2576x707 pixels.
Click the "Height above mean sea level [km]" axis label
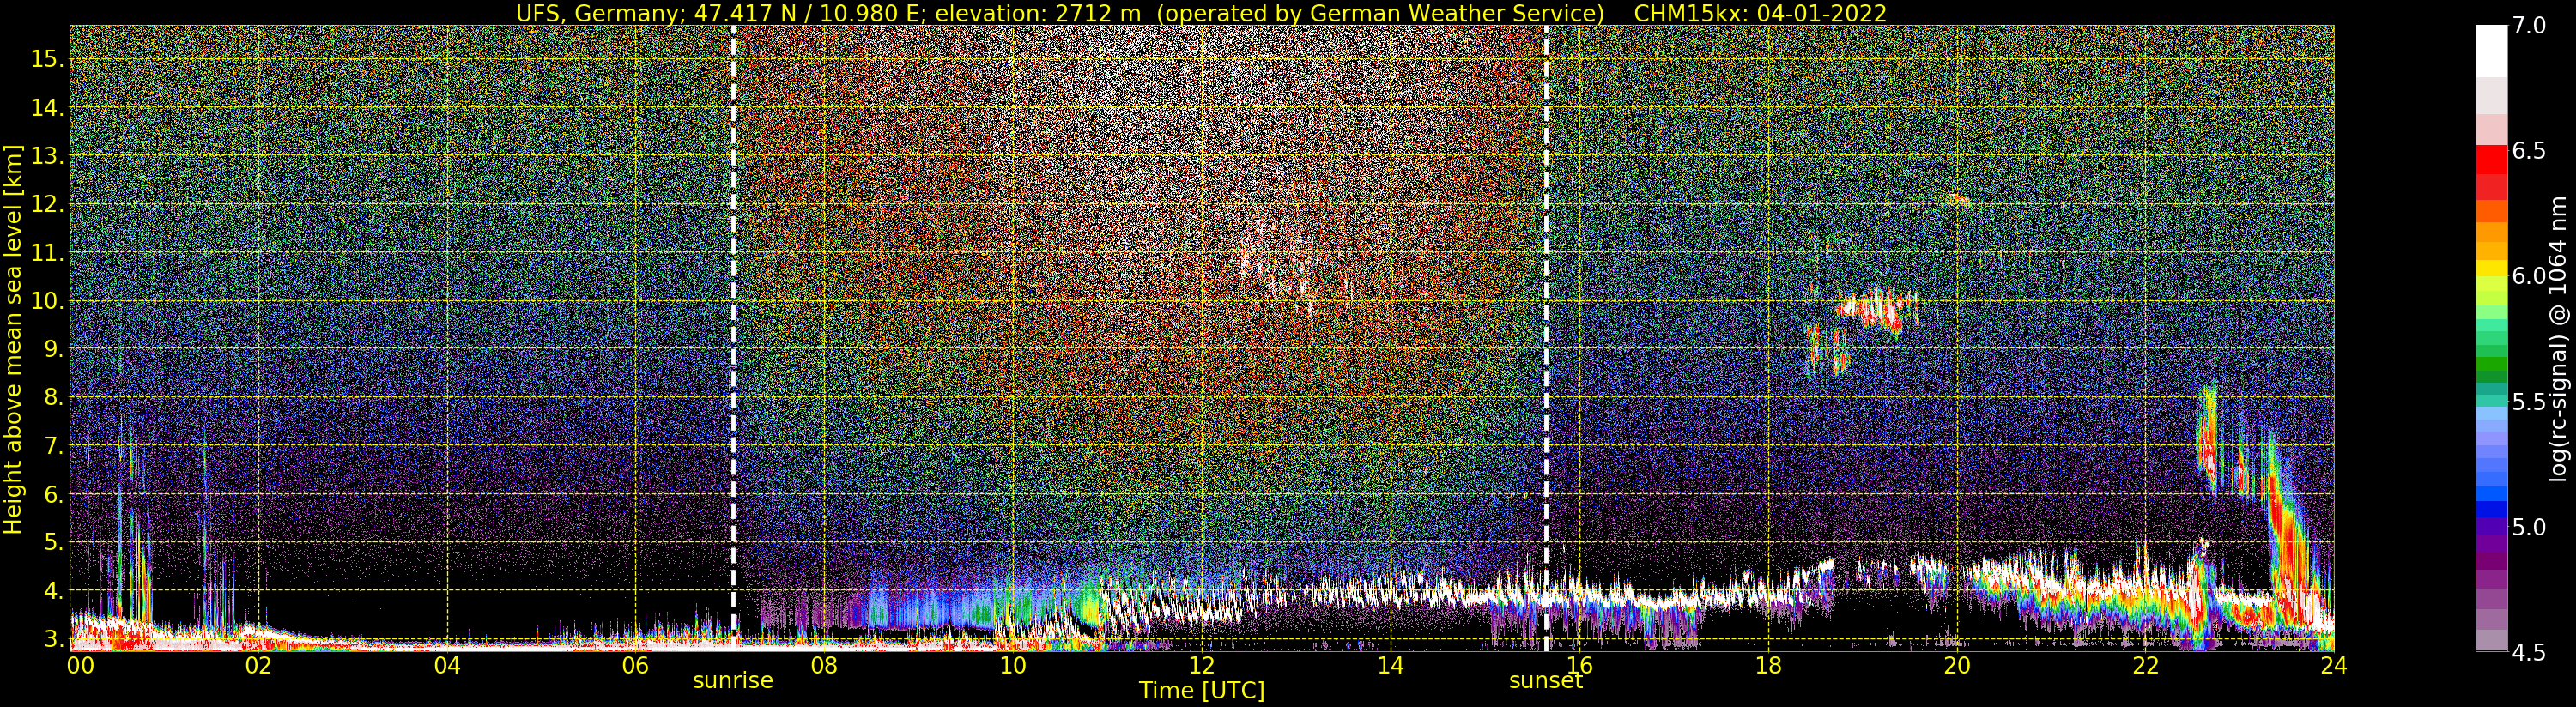[x=13, y=338]
